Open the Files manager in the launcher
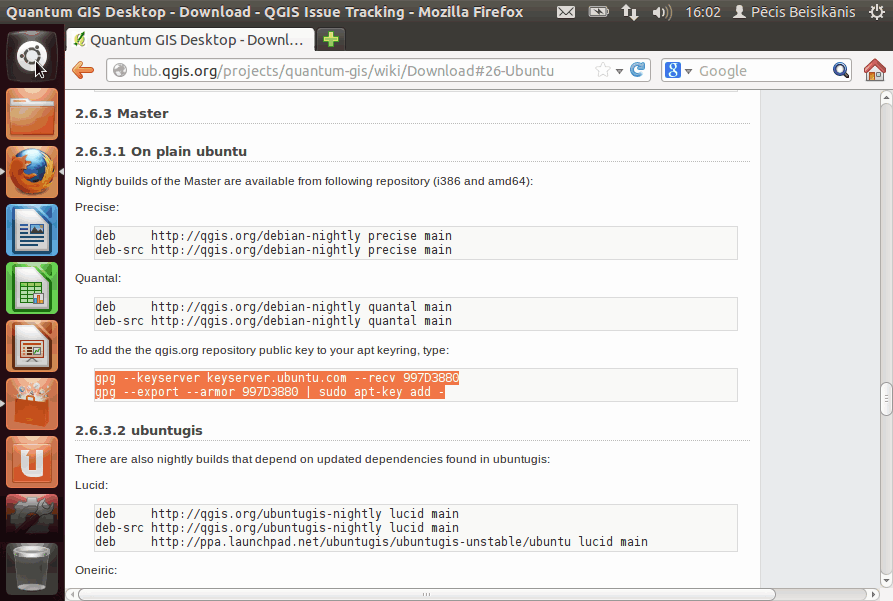 point(32,114)
